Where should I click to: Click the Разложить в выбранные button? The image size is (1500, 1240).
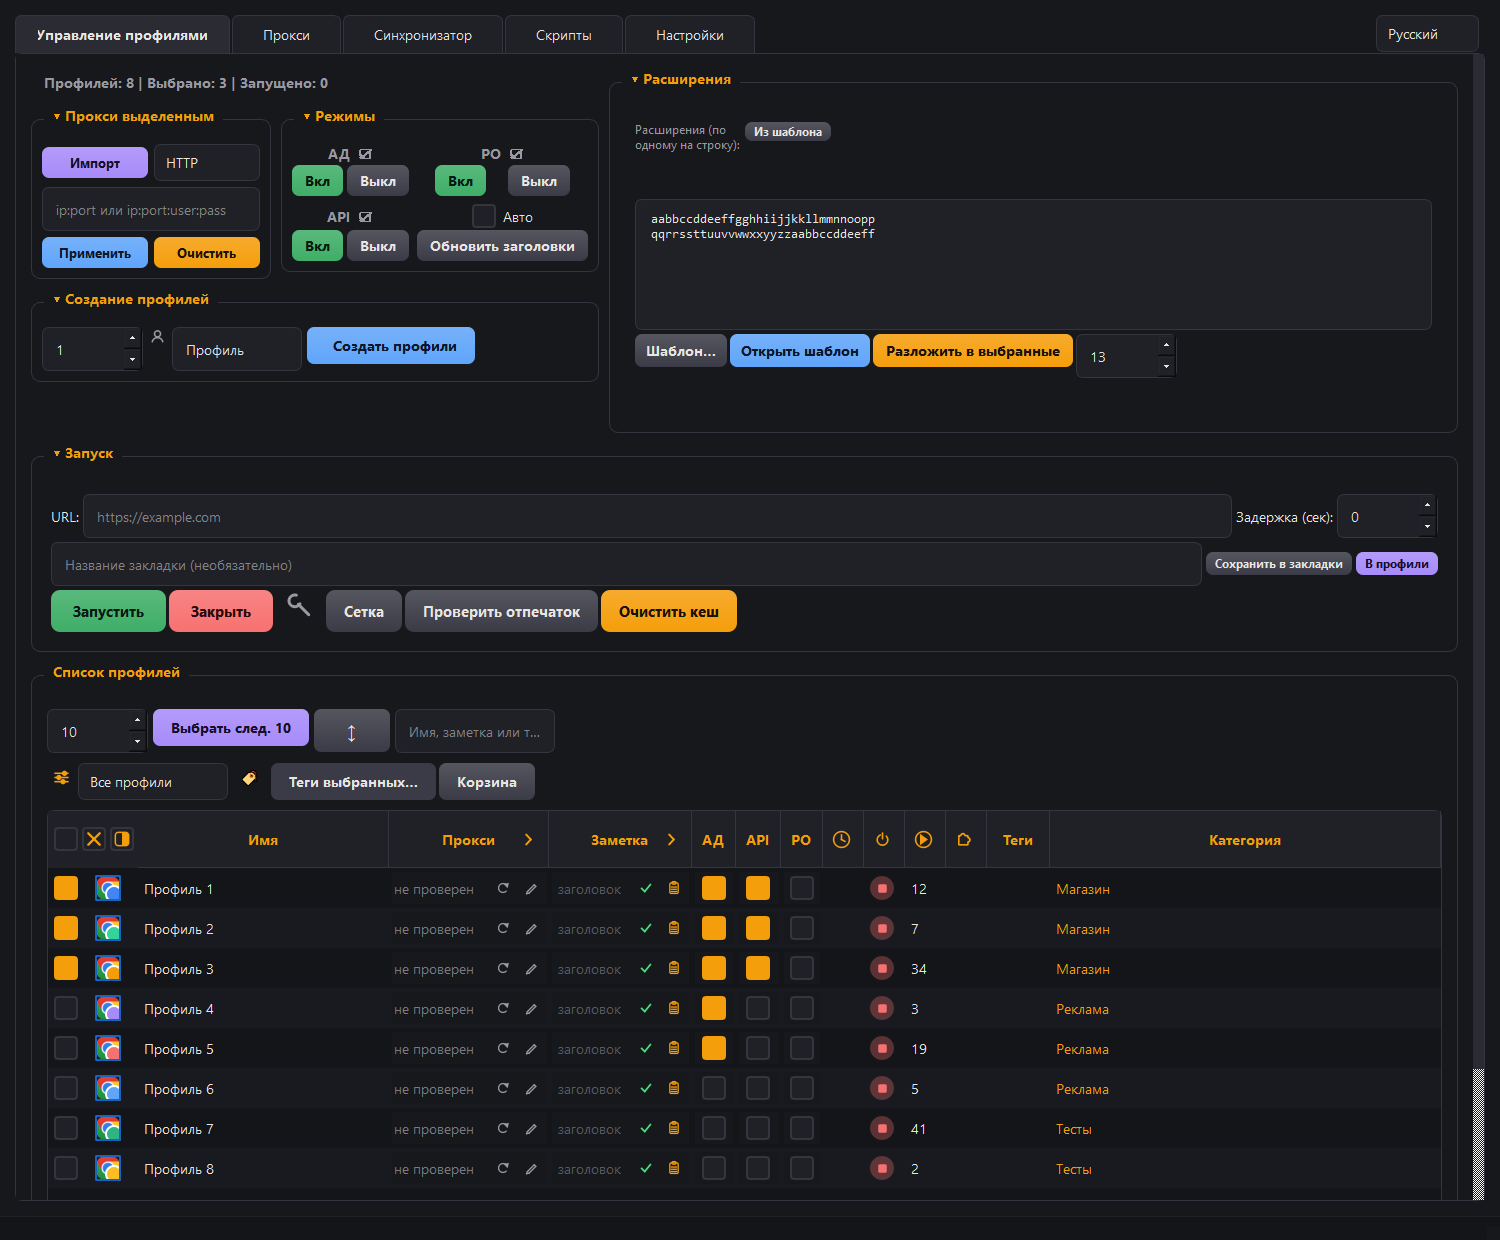973,351
